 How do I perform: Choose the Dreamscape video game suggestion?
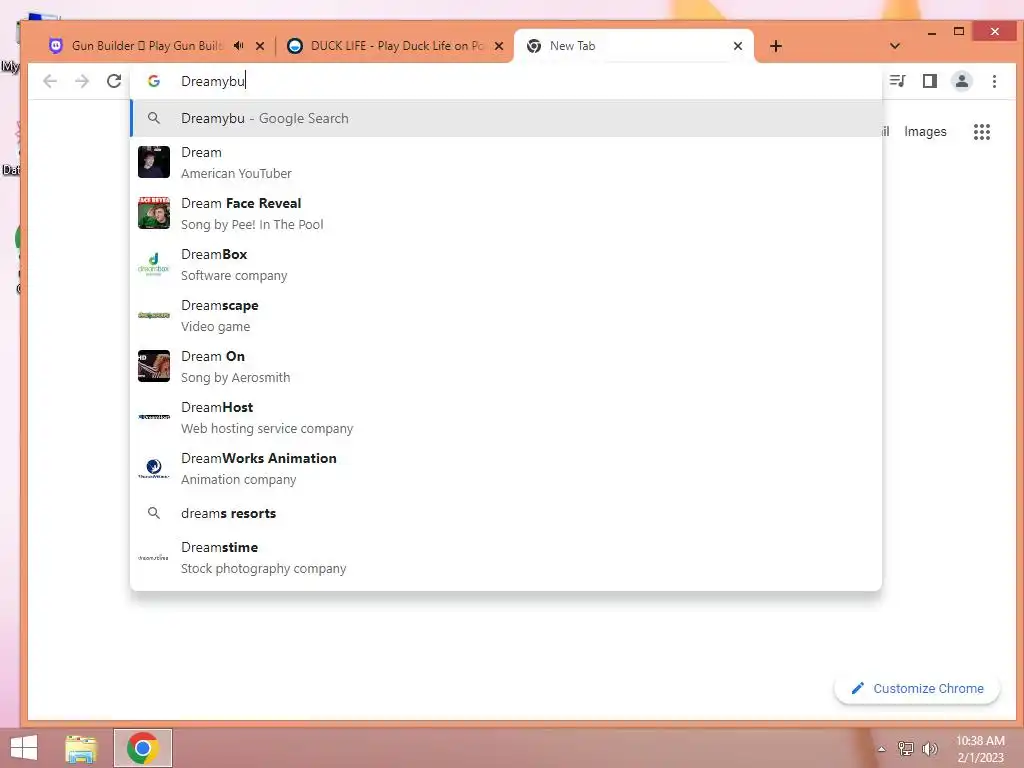(506, 315)
